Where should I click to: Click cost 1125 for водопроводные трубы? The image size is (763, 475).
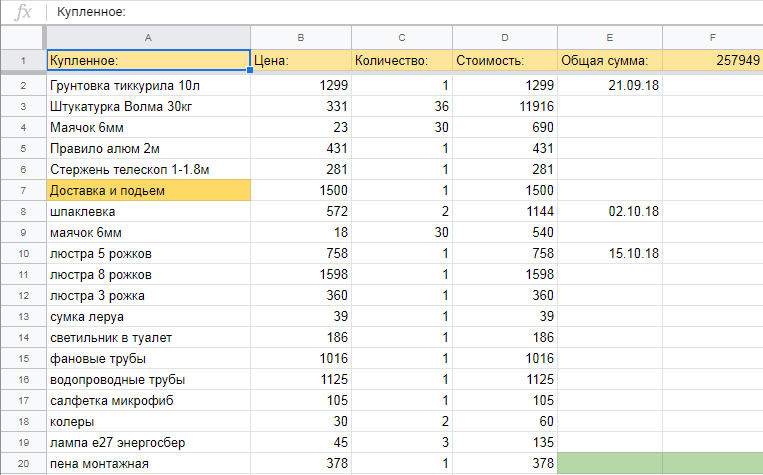(x=505, y=380)
